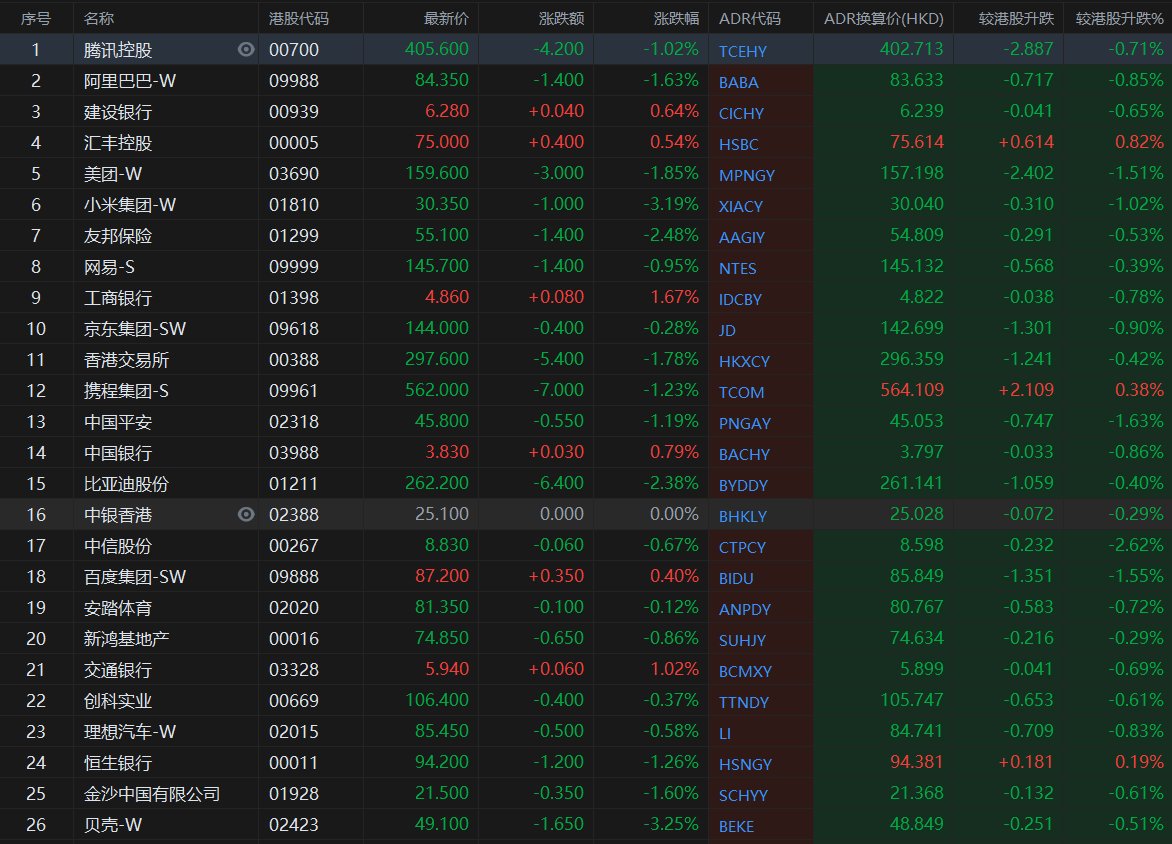Open the BACHY ADR code link
The image size is (1172, 844).
pyautogui.click(x=744, y=455)
